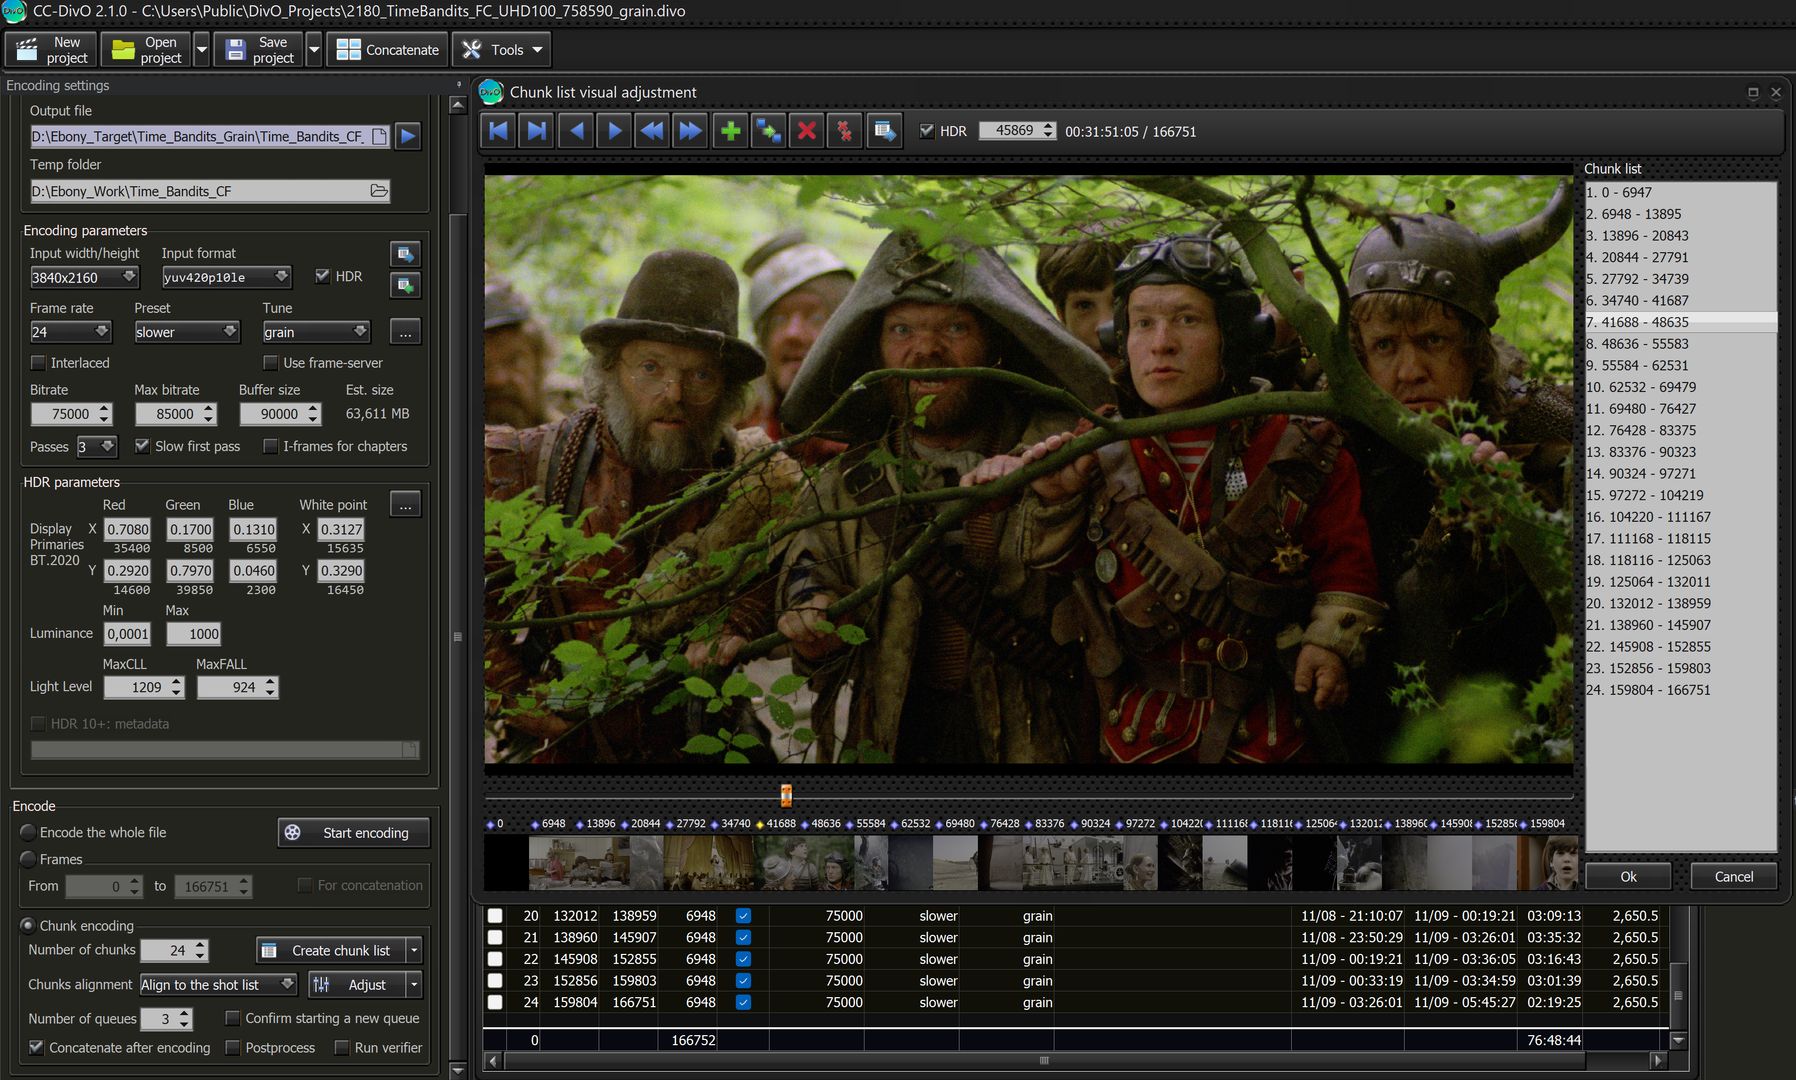1796x1080 pixels.
Task: Add chunk point with green plus icon
Action: (x=730, y=131)
